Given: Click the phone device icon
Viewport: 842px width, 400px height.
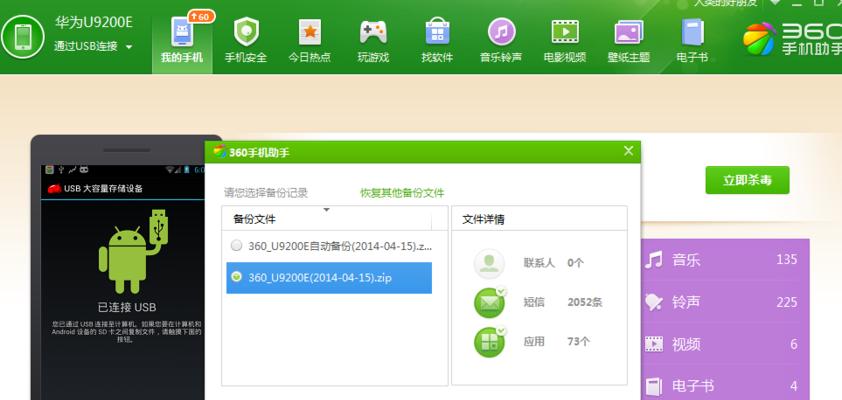Looking at the screenshot, I should coord(23,37).
